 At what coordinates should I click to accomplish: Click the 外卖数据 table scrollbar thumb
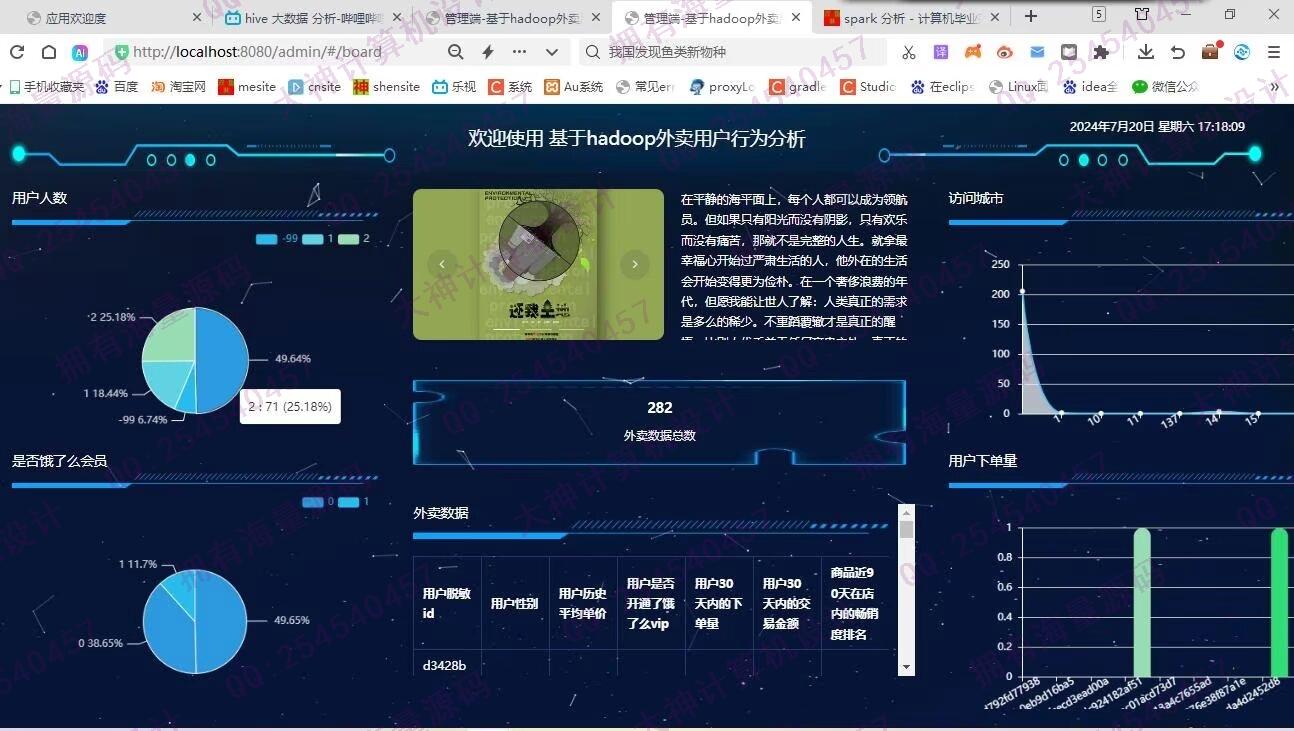click(907, 529)
